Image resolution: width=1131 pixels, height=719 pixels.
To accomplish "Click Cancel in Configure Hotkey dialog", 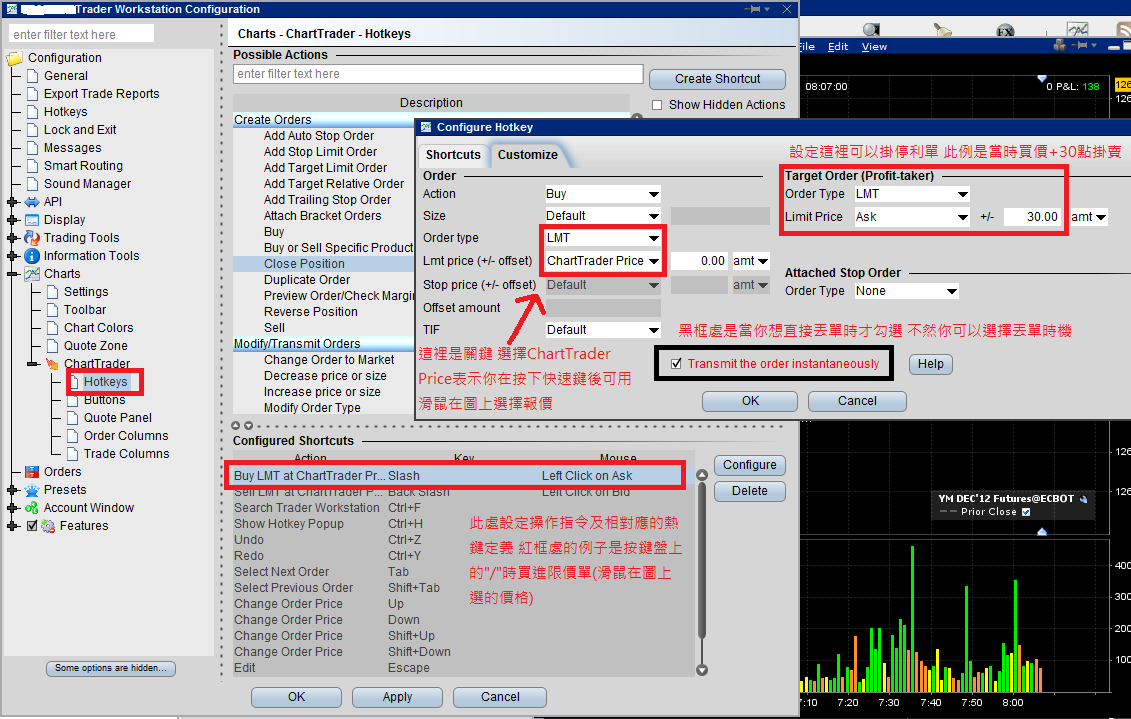I will [x=857, y=401].
